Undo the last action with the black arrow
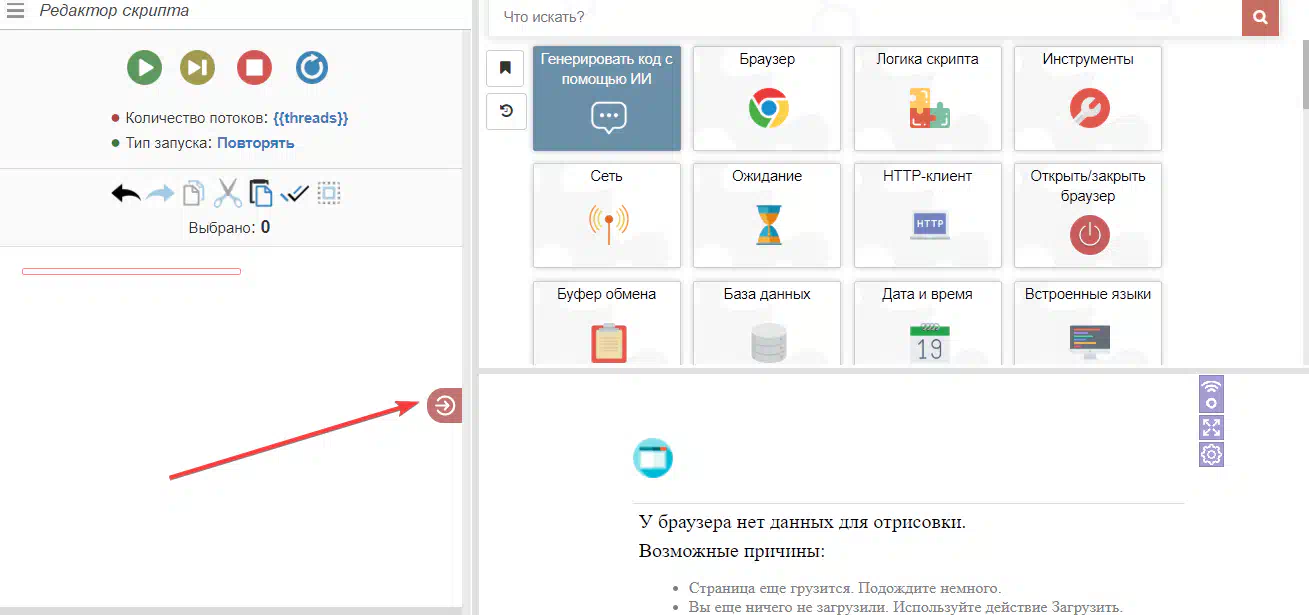 pos(126,193)
